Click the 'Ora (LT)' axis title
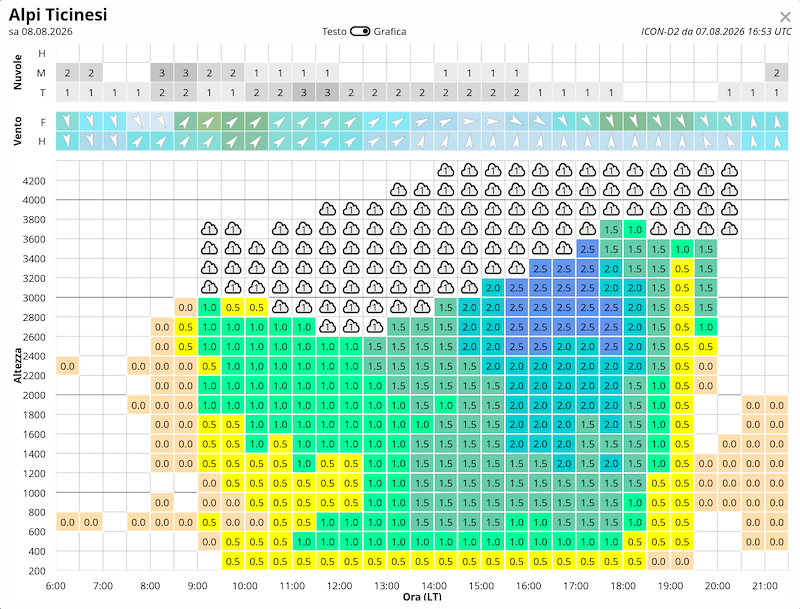 (x=422, y=596)
